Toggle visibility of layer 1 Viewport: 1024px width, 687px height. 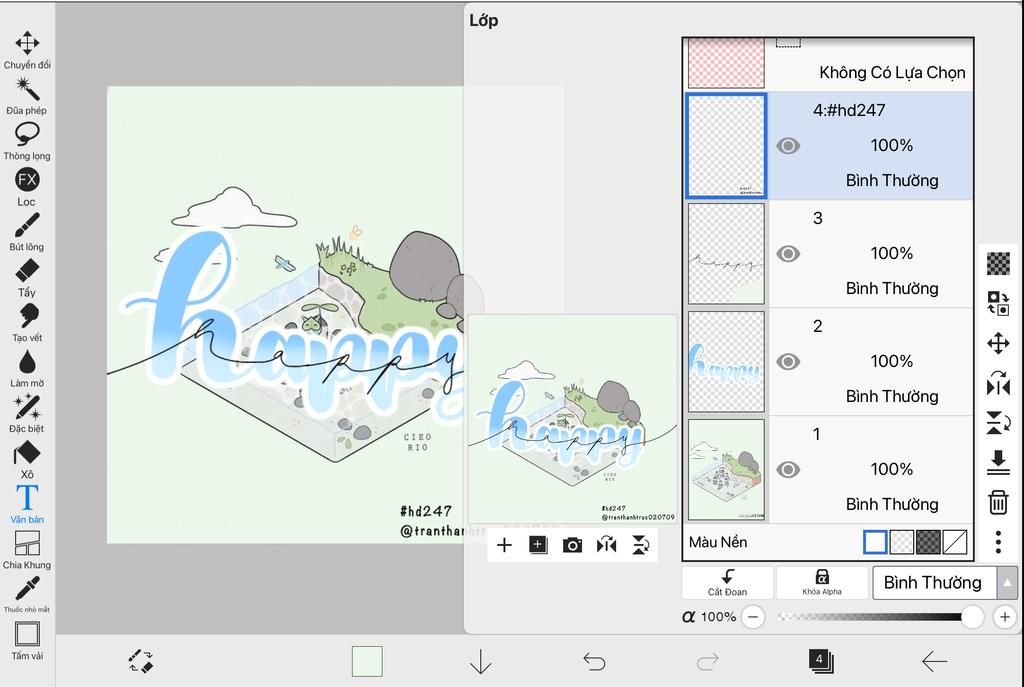pyautogui.click(x=788, y=470)
